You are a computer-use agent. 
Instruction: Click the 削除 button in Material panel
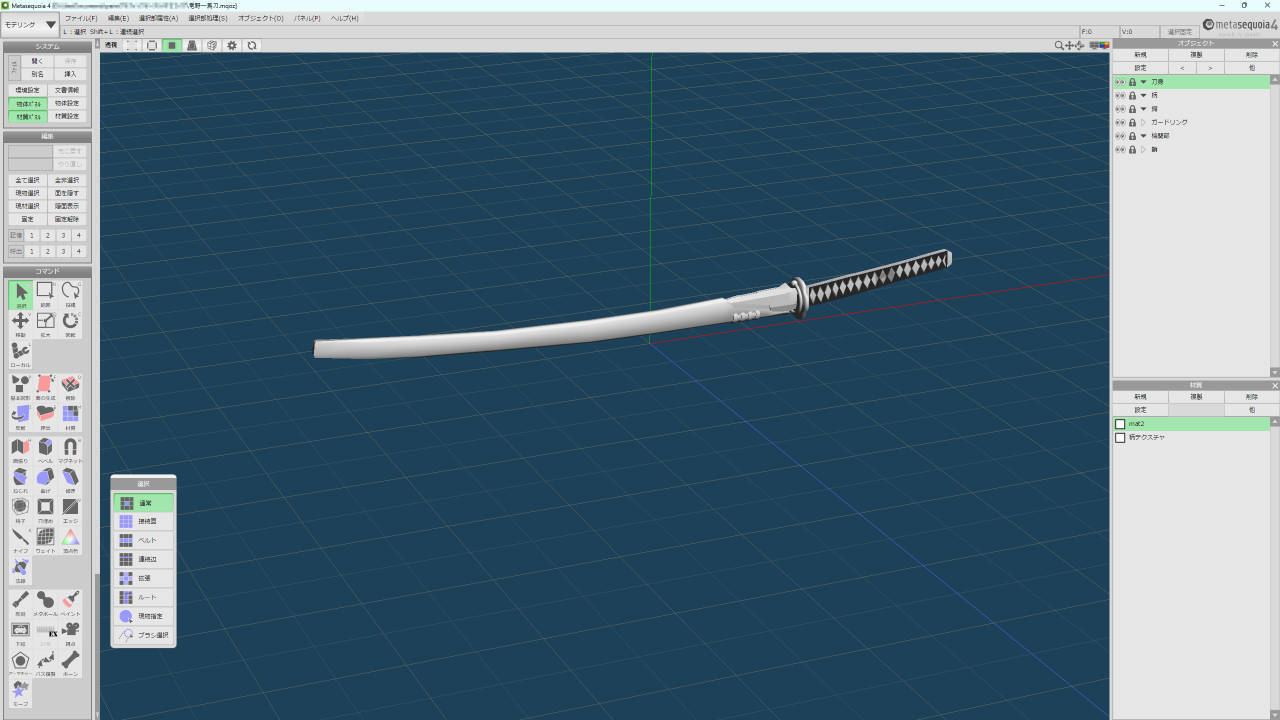pos(1251,397)
